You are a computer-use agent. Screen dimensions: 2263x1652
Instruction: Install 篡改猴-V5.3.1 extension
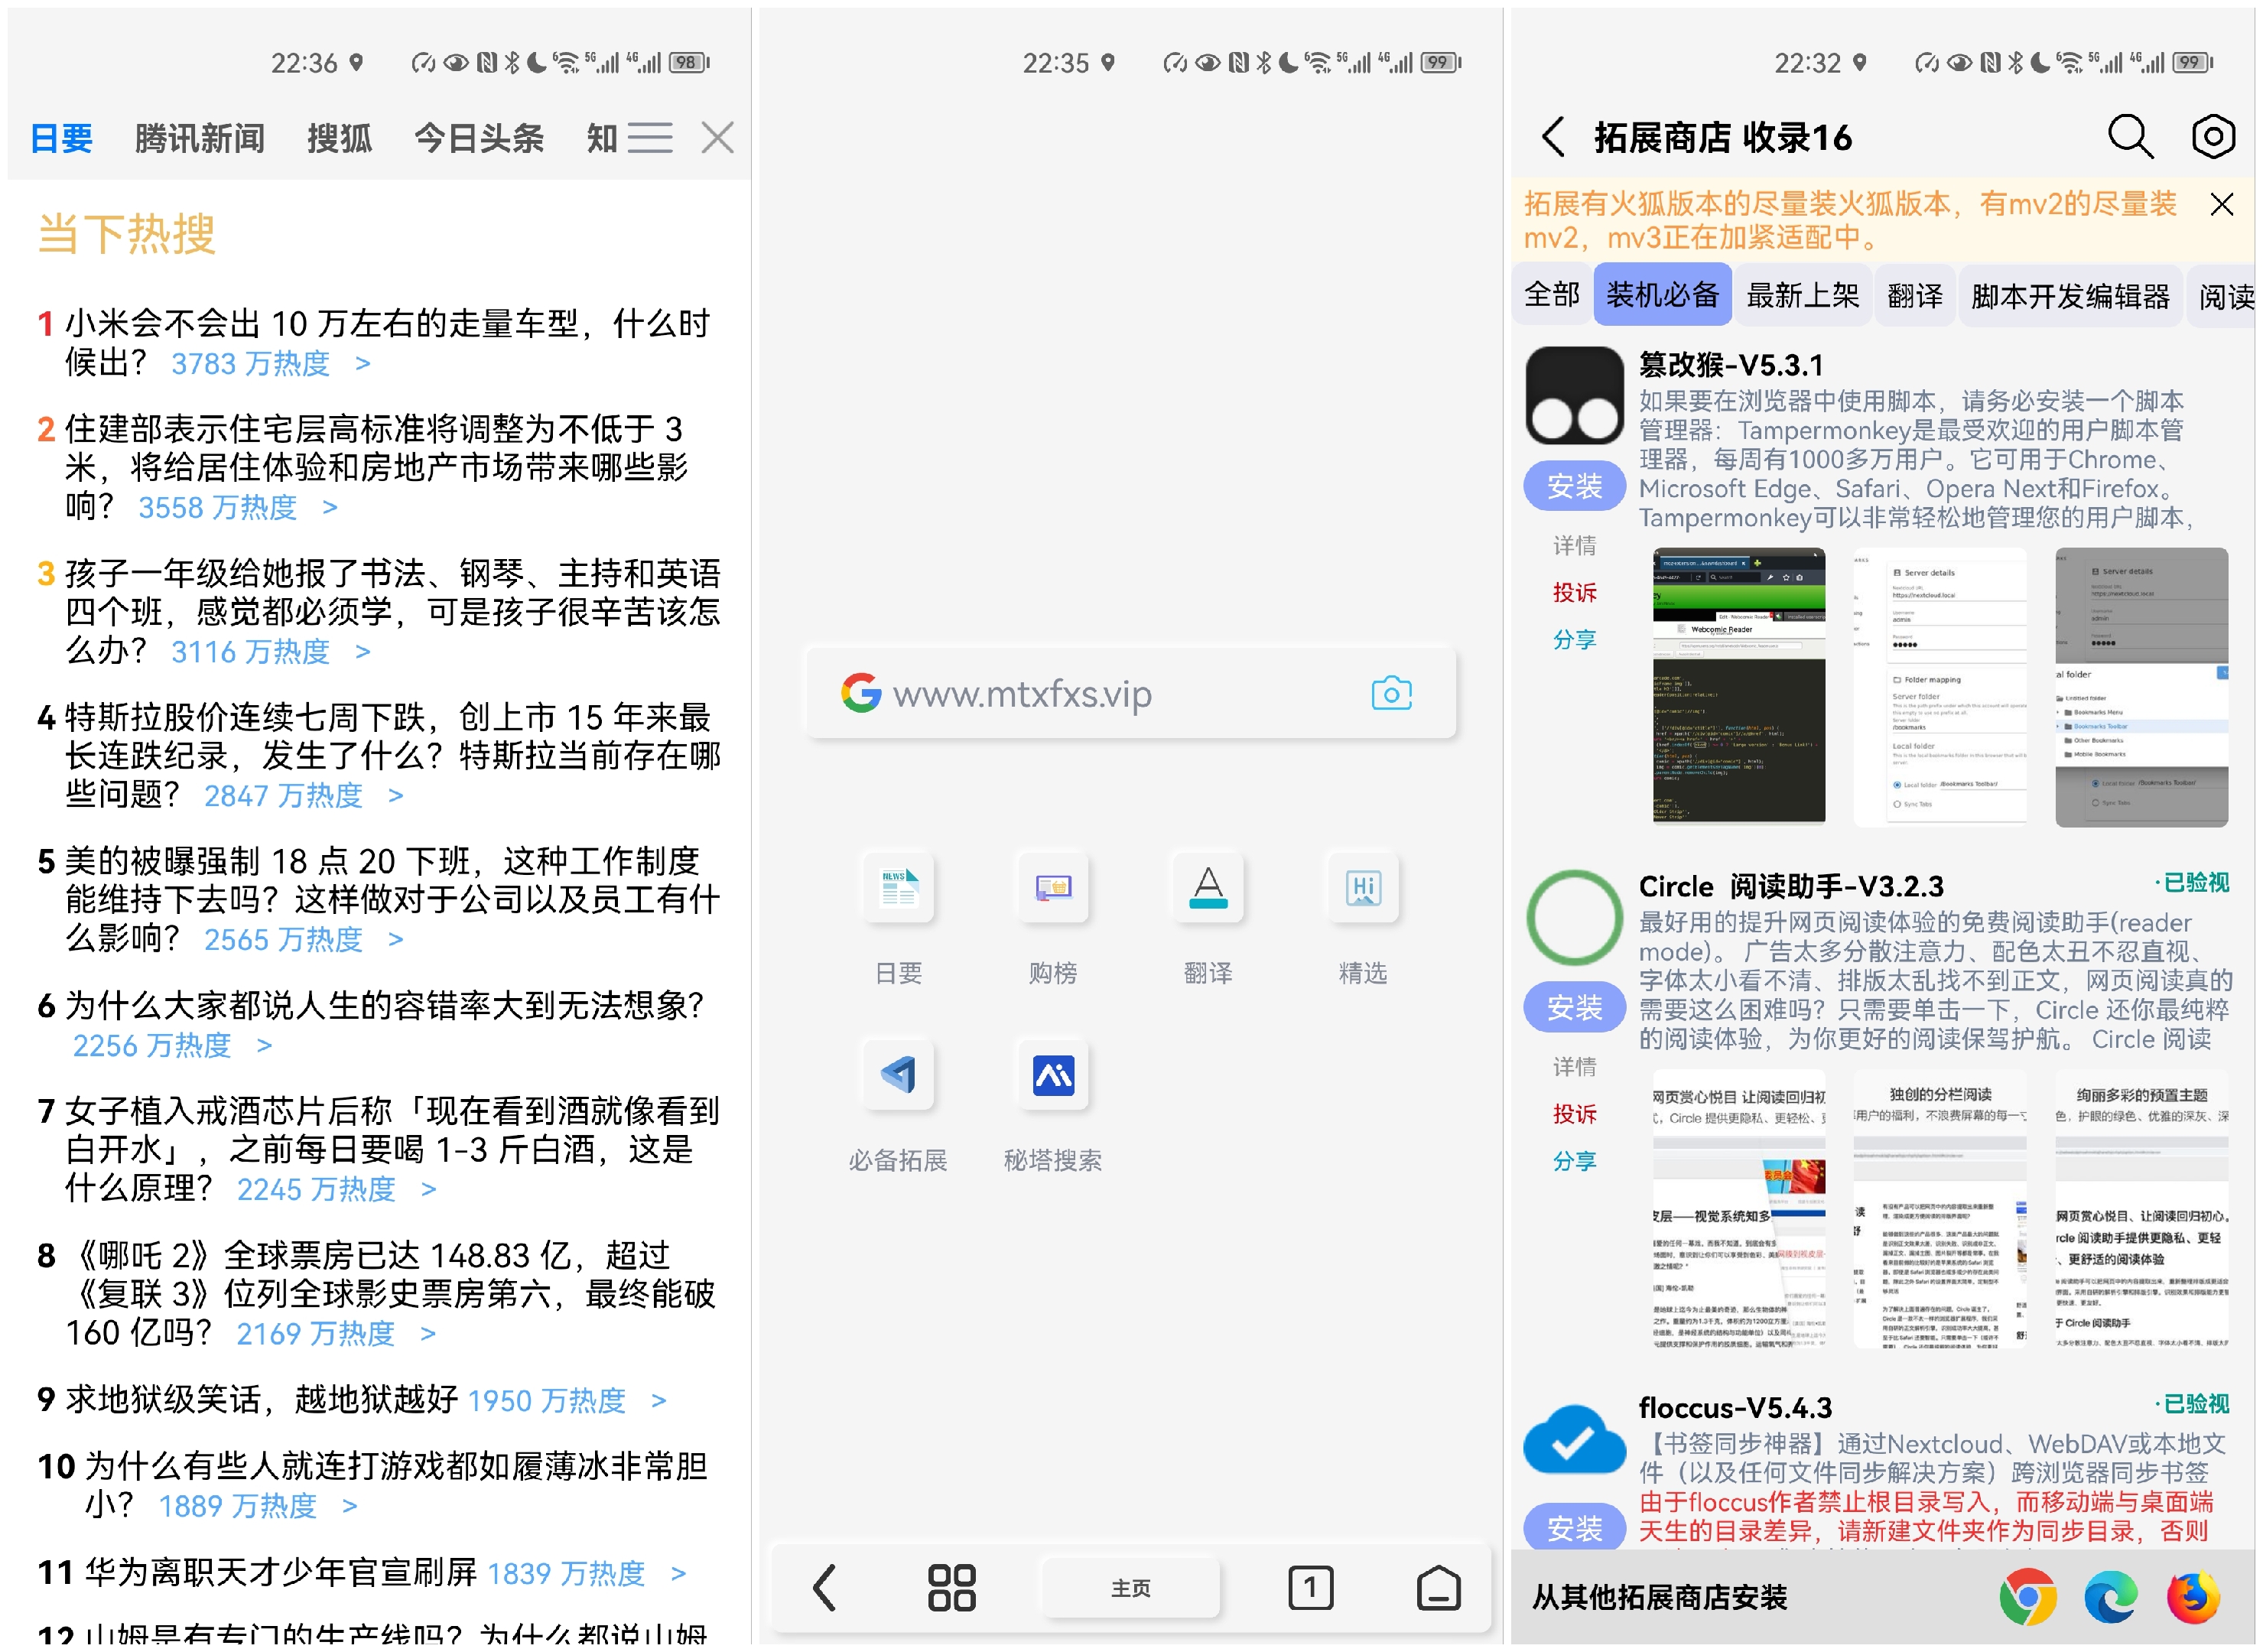(x=1574, y=486)
